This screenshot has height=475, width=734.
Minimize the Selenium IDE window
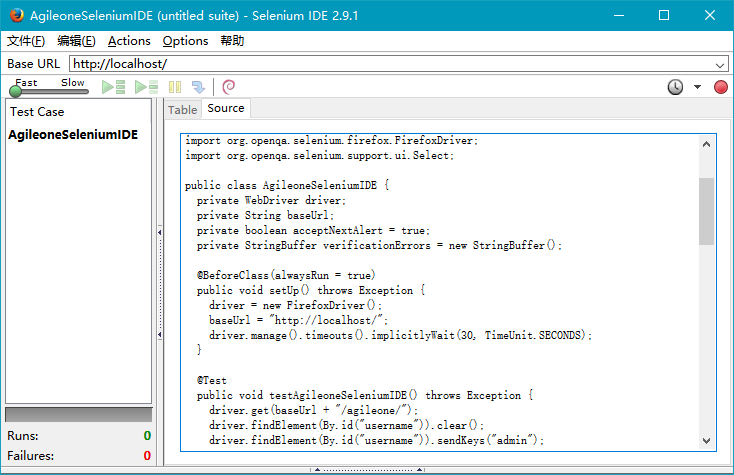pos(619,15)
